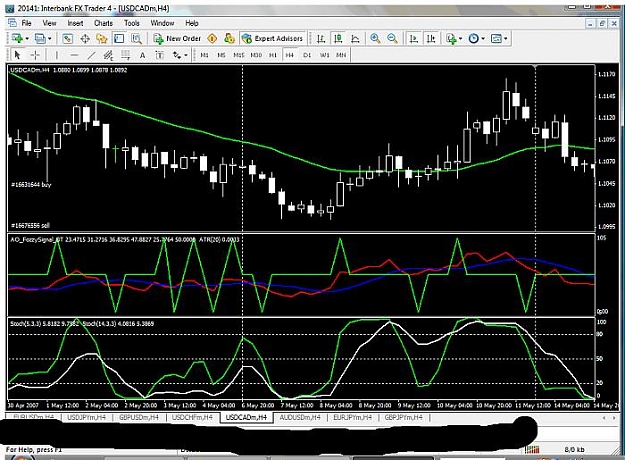Switch to GBPUSDm,H4 chart tab
The height and width of the screenshot is (460, 625).
coord(139,417)
